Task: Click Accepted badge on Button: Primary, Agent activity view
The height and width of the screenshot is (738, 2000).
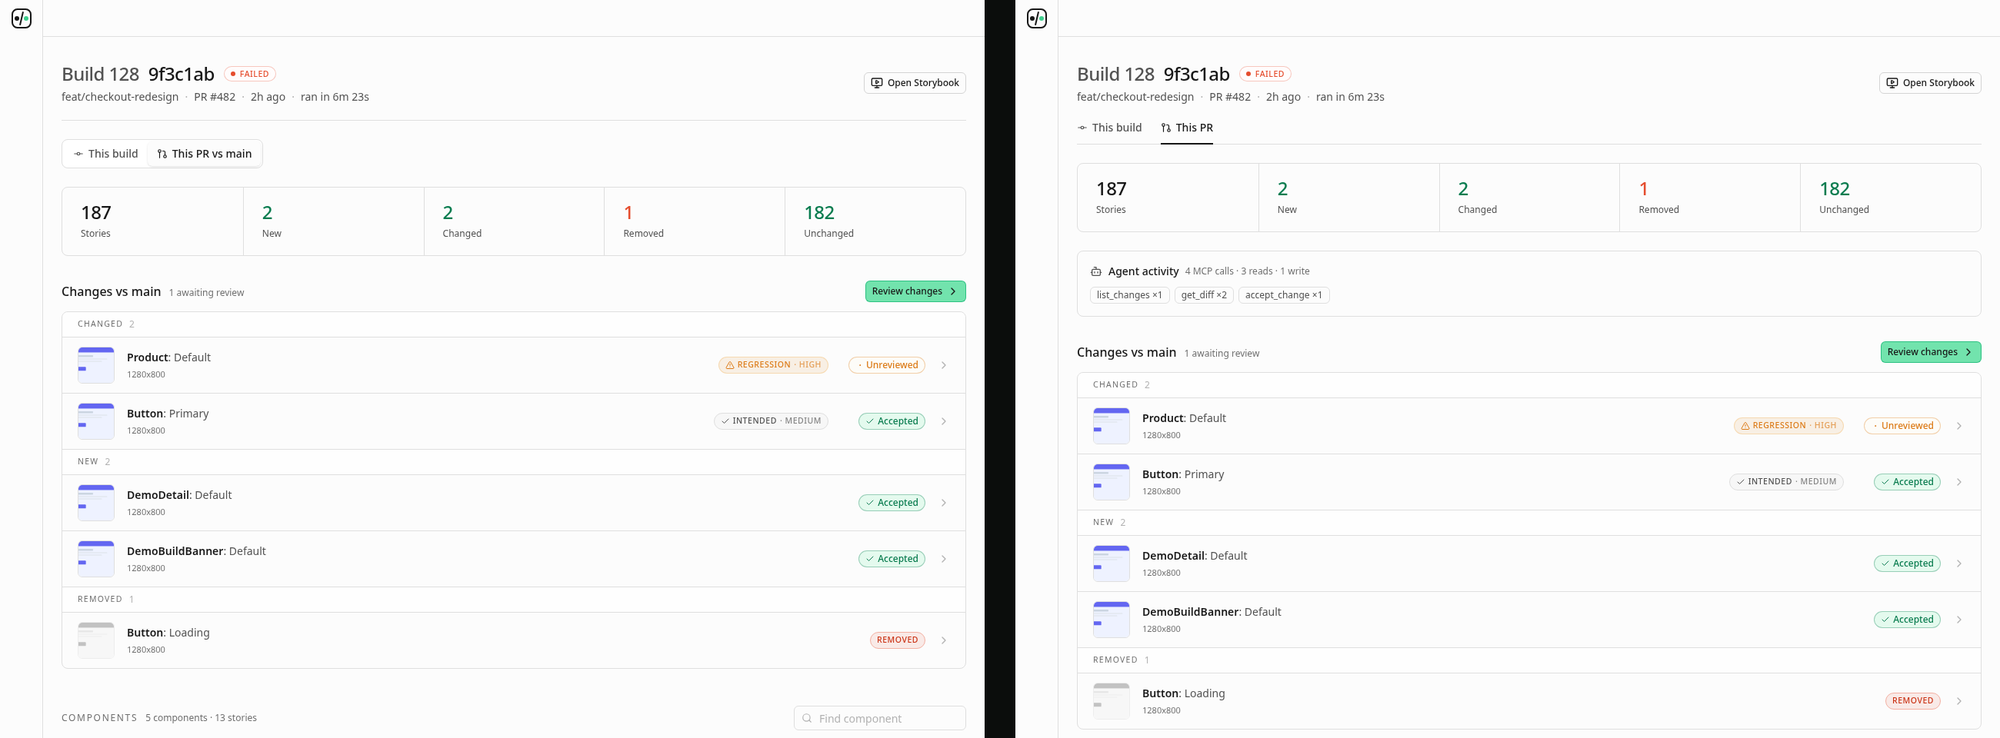Action: tap(1907, 482)
